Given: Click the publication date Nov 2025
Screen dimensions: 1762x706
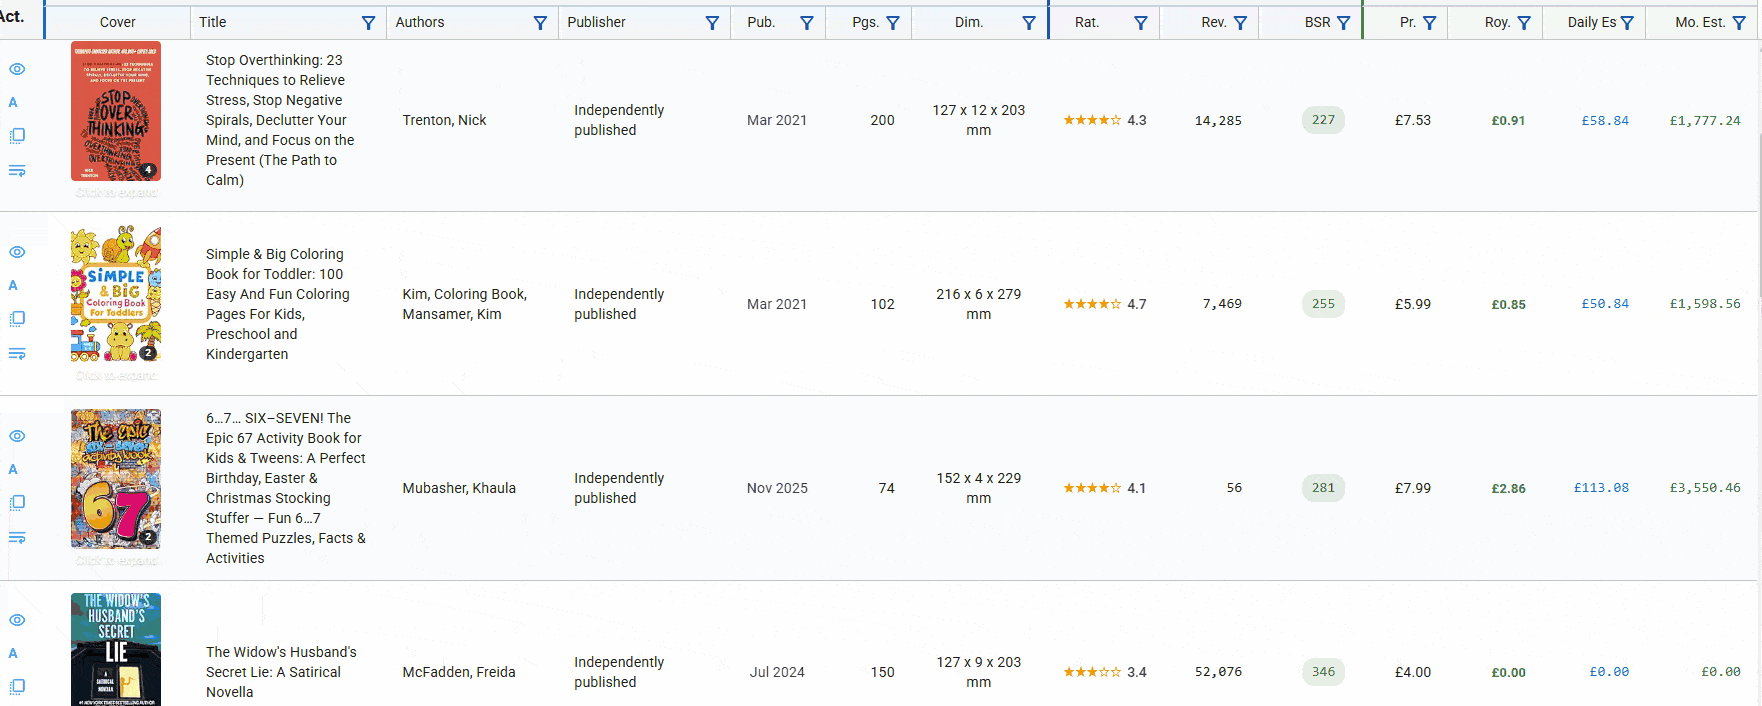Looking at the screenshot, I should (777, 488).
